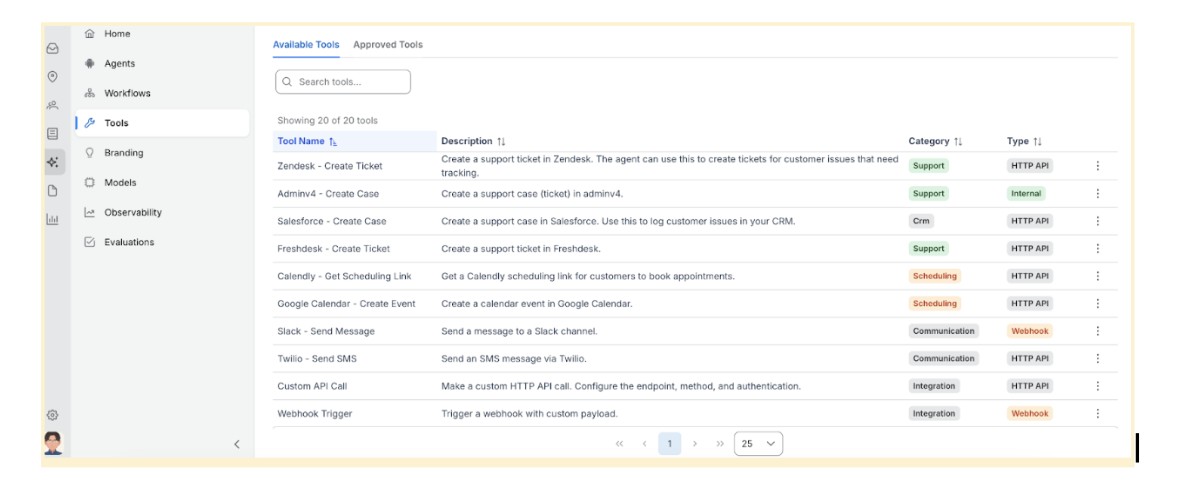Open the bar chart reports rail icon
Image resolution: width=1196 pixels, height=494 pixels.
tap(53, 220)
